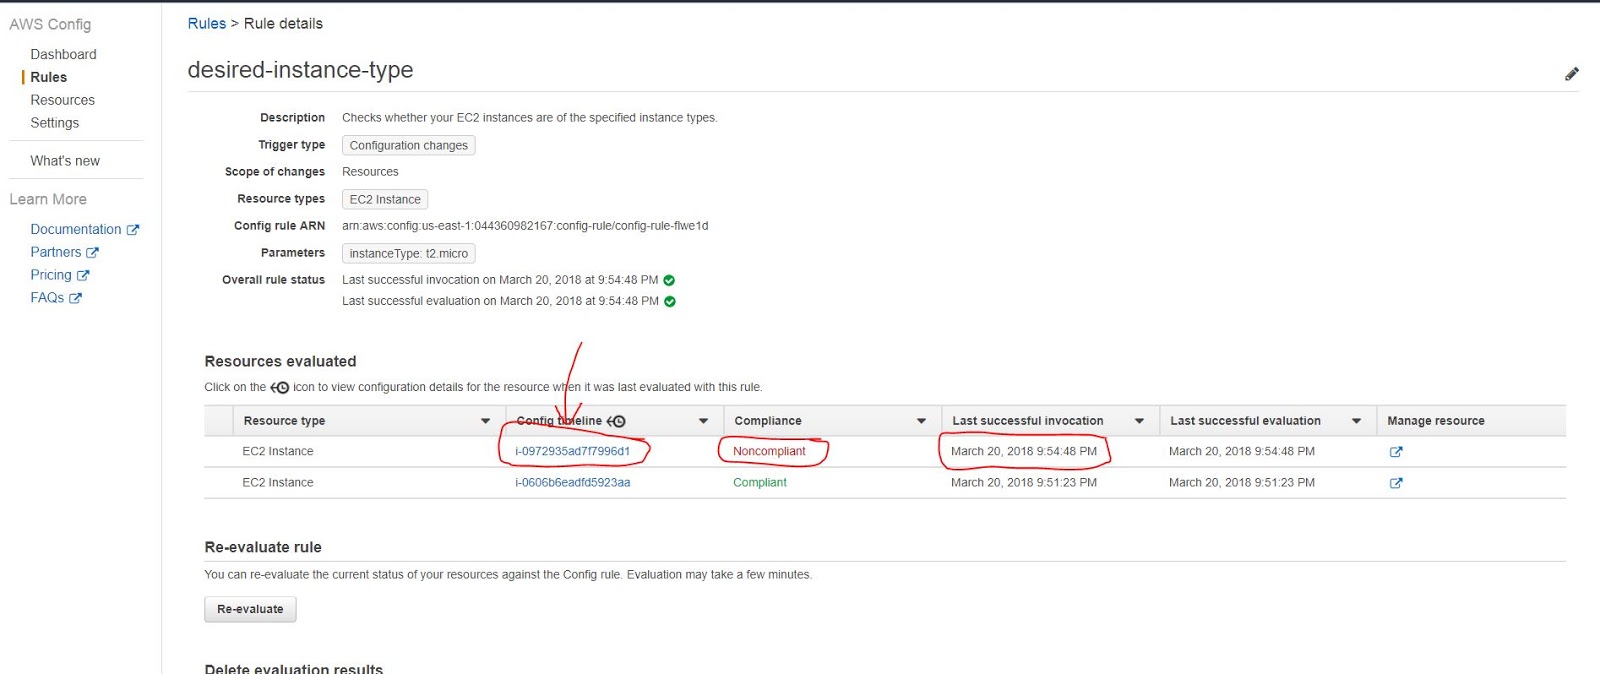This screenshot has width=1600, height=674.
Task: Click the Resources evaluated heading
Action: (280, 362)
